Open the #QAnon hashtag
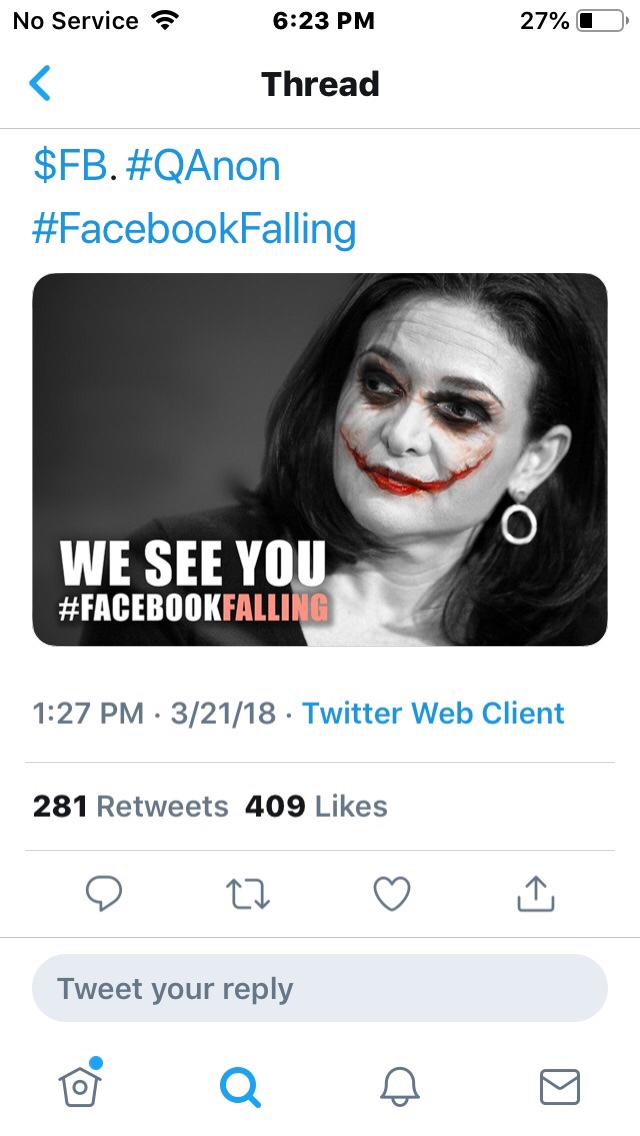 [x=203, y=166]
